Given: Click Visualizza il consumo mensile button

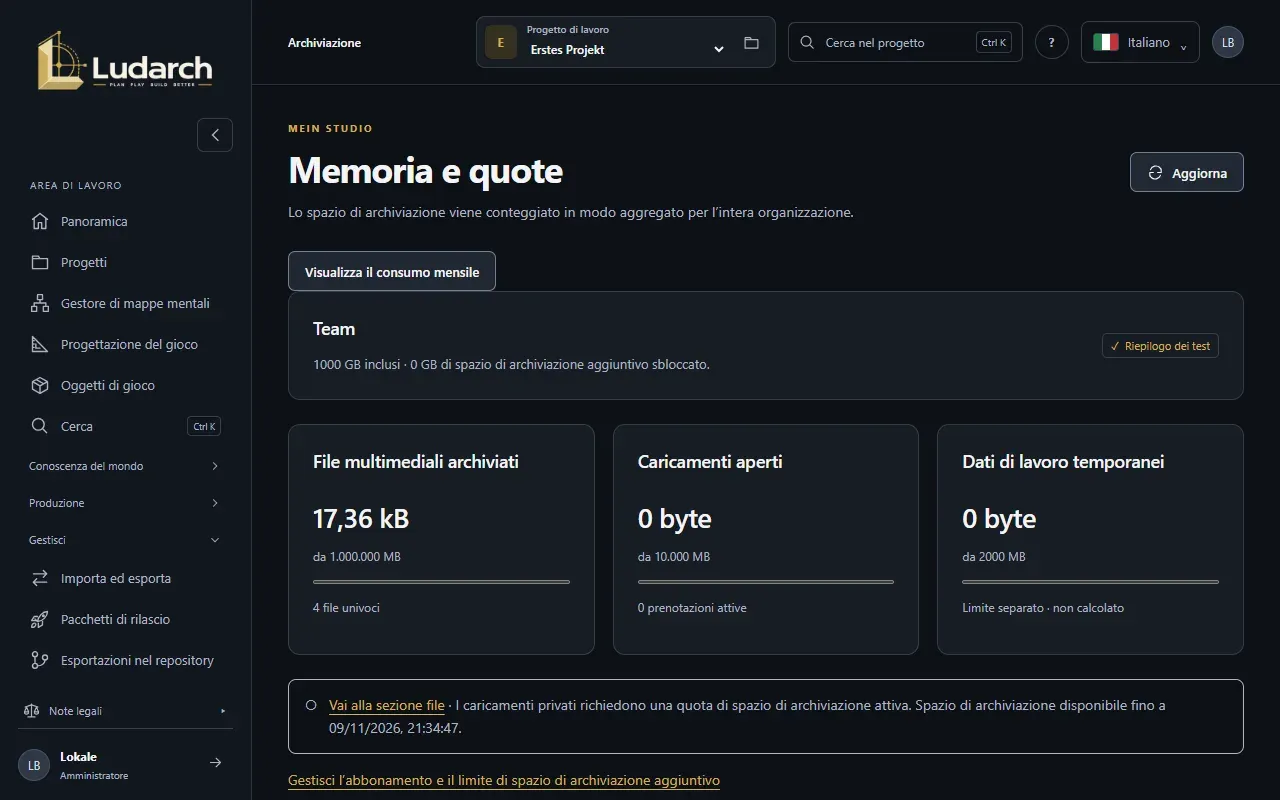Looking at the screenshot, I should tap(392, 271).
